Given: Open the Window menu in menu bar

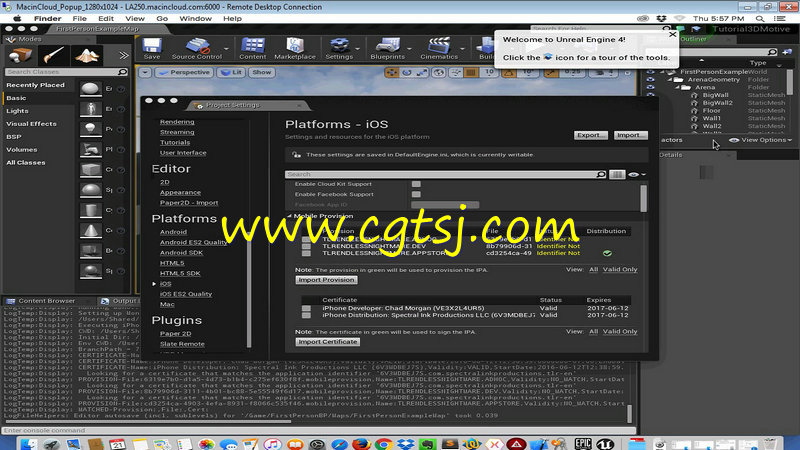Looking at the screenshot, I should (x=195, y=18).
